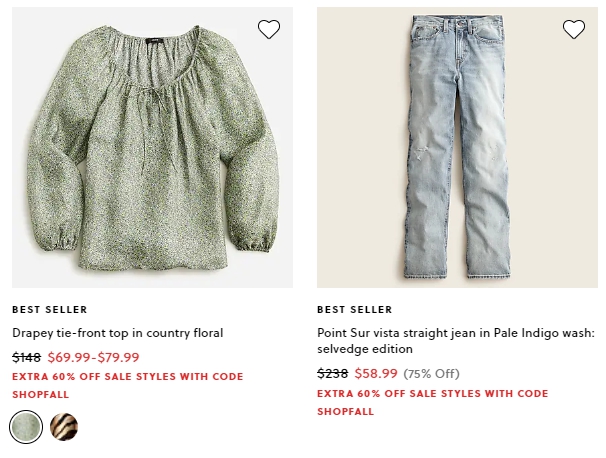606x458 pixels.
Task: Click the crossed-out $238 original price
Action: pos(332,373)
